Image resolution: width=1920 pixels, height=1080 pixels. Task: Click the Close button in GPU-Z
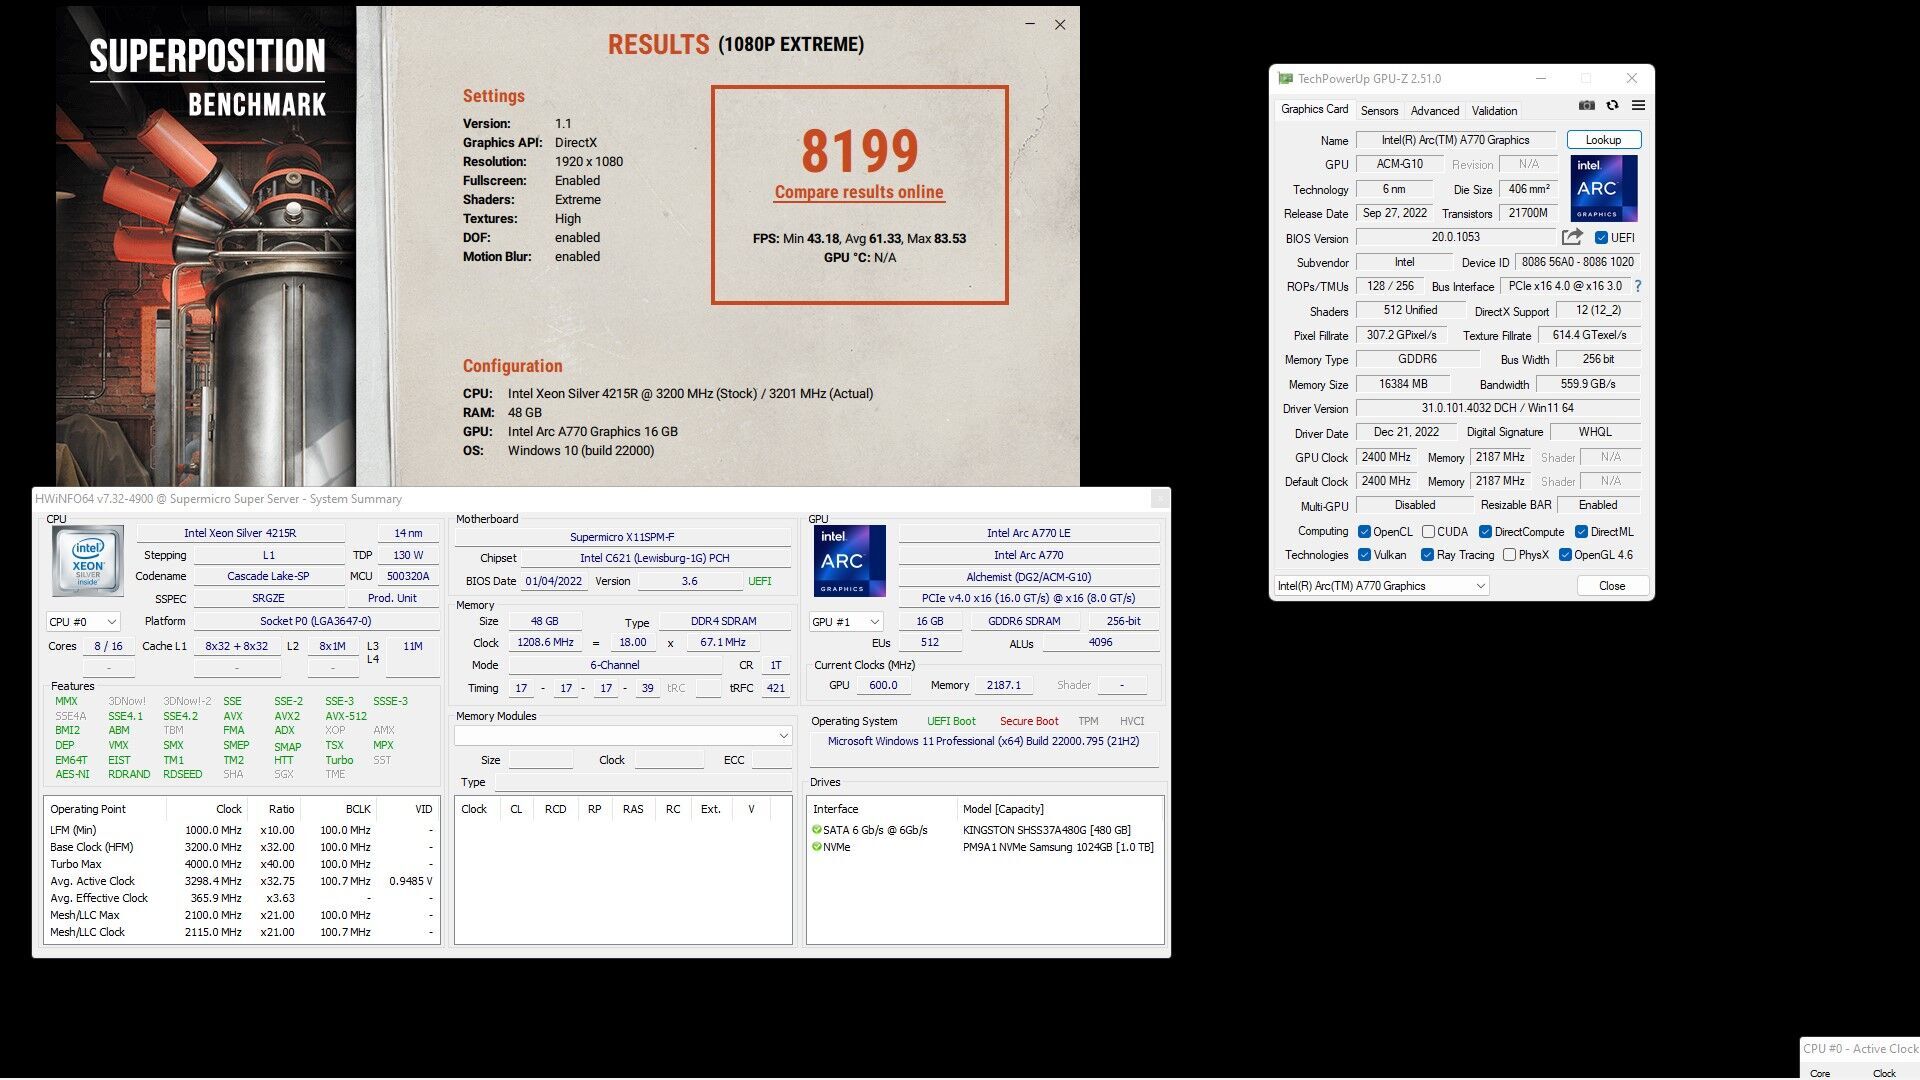point(1612,586)
